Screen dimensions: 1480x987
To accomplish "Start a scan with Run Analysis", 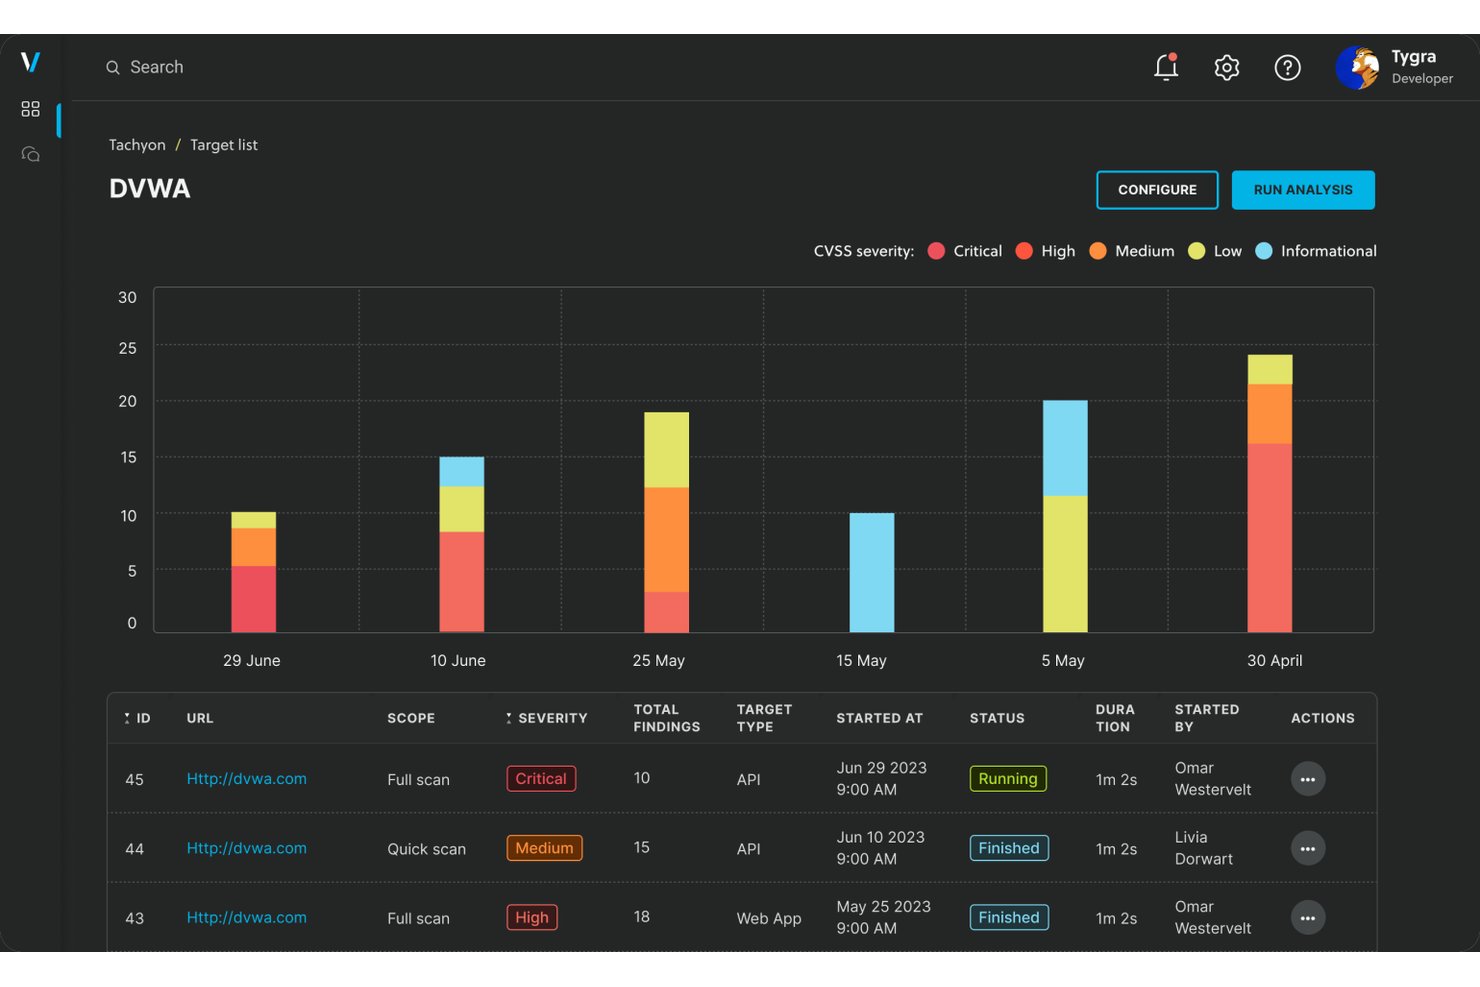I will (1303, 190).
